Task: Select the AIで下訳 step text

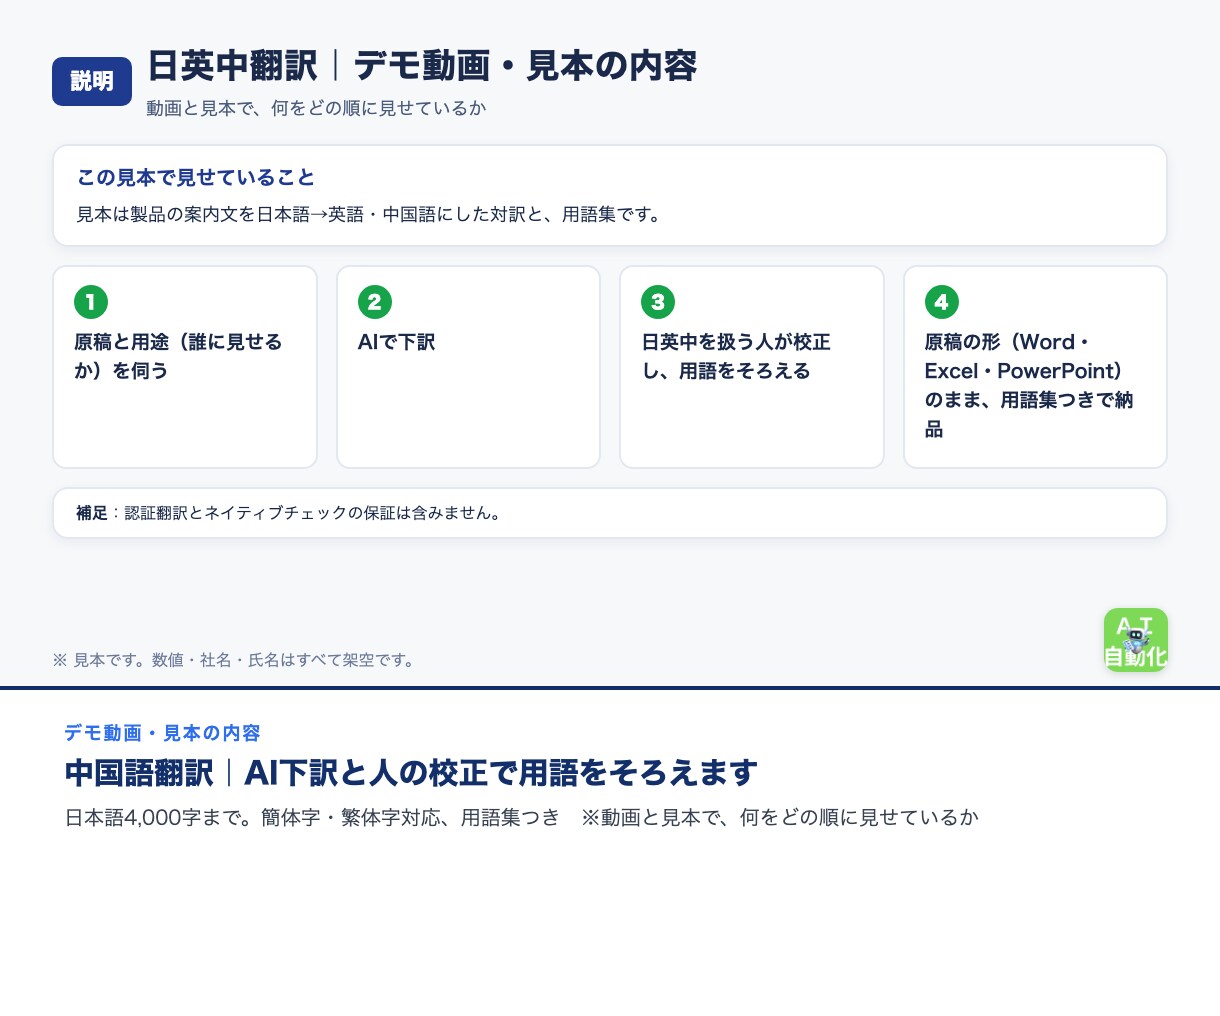Action: [x=397, y=342]
